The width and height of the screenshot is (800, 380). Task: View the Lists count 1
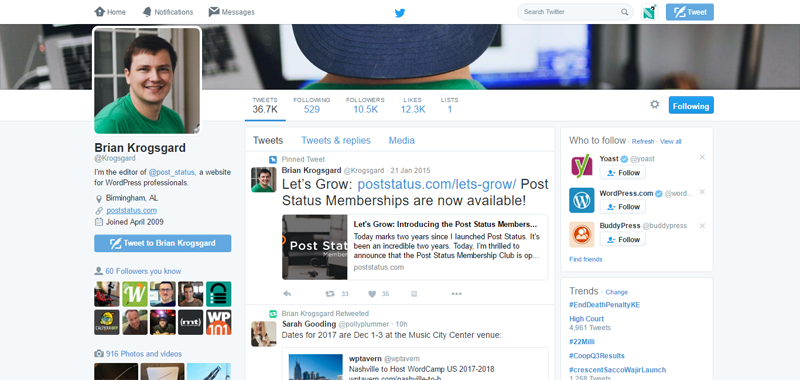pyautogui.click(x=449, y=105)
